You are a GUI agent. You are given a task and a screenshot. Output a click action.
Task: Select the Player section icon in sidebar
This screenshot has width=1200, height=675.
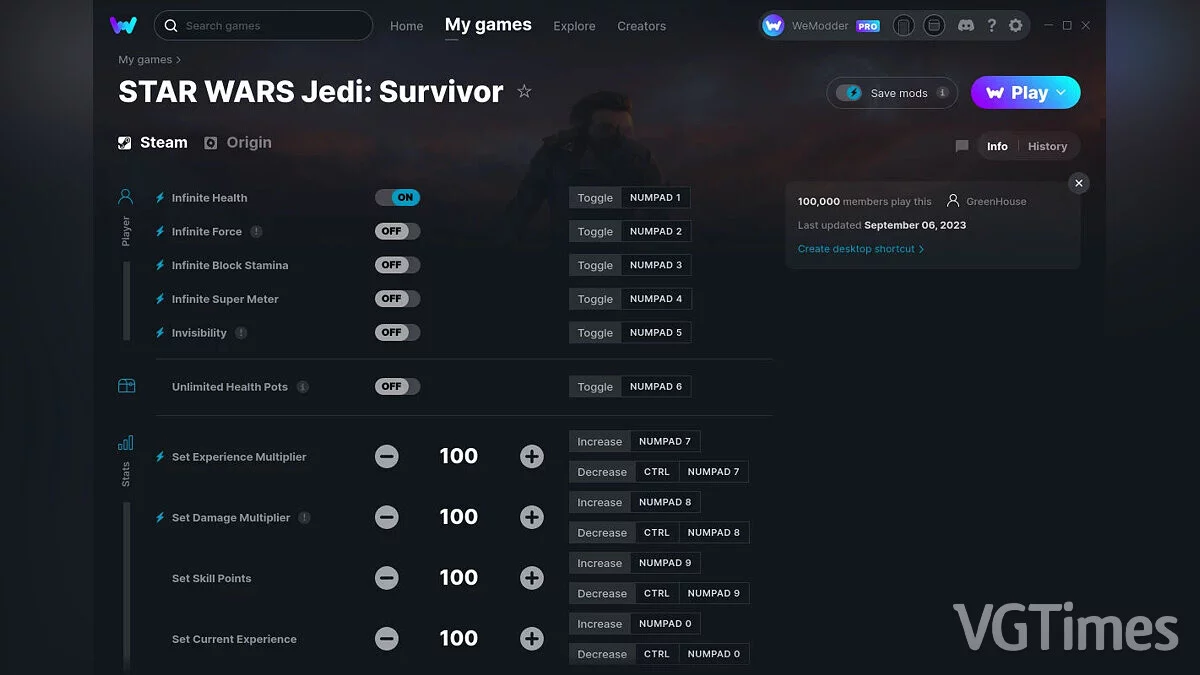click(125, 196)
